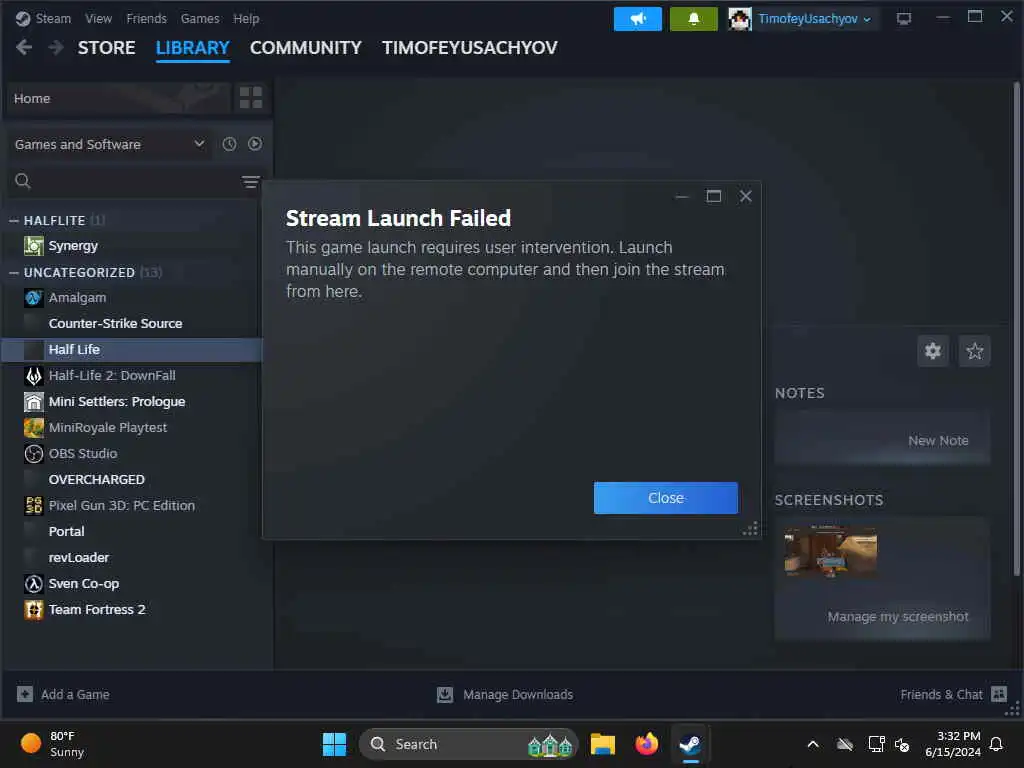
Task: Collapse the UNCATEGORIZED category
Action: tap(14, 272)
